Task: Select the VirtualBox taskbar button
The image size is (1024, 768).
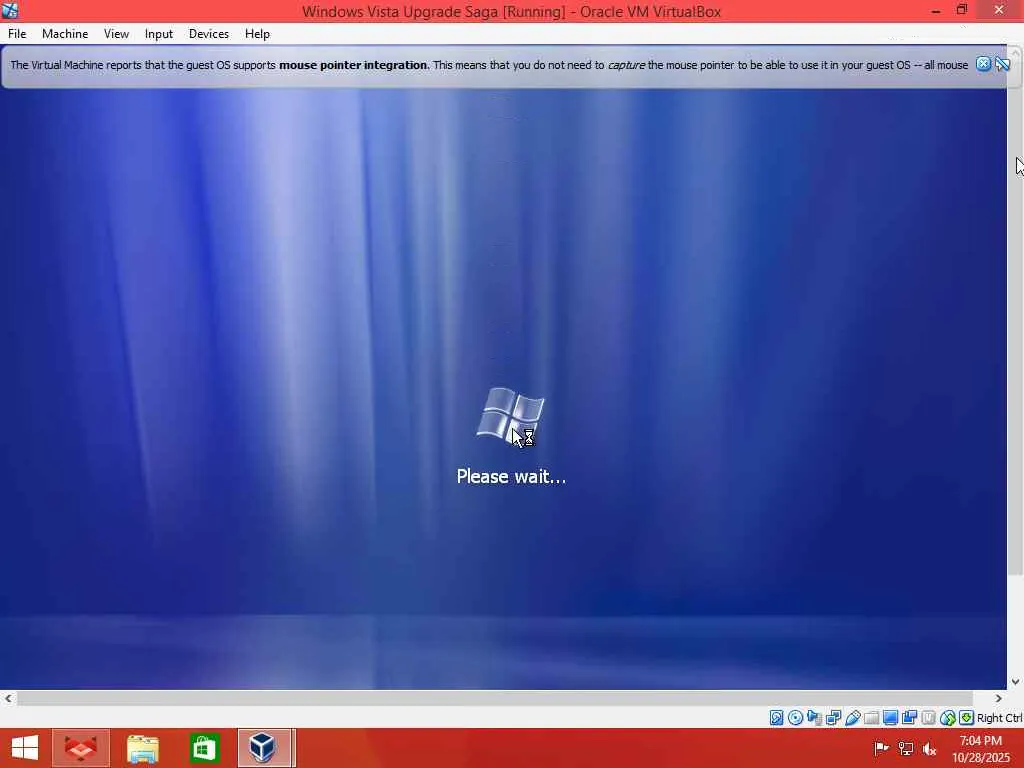Action: pos(264,748)
